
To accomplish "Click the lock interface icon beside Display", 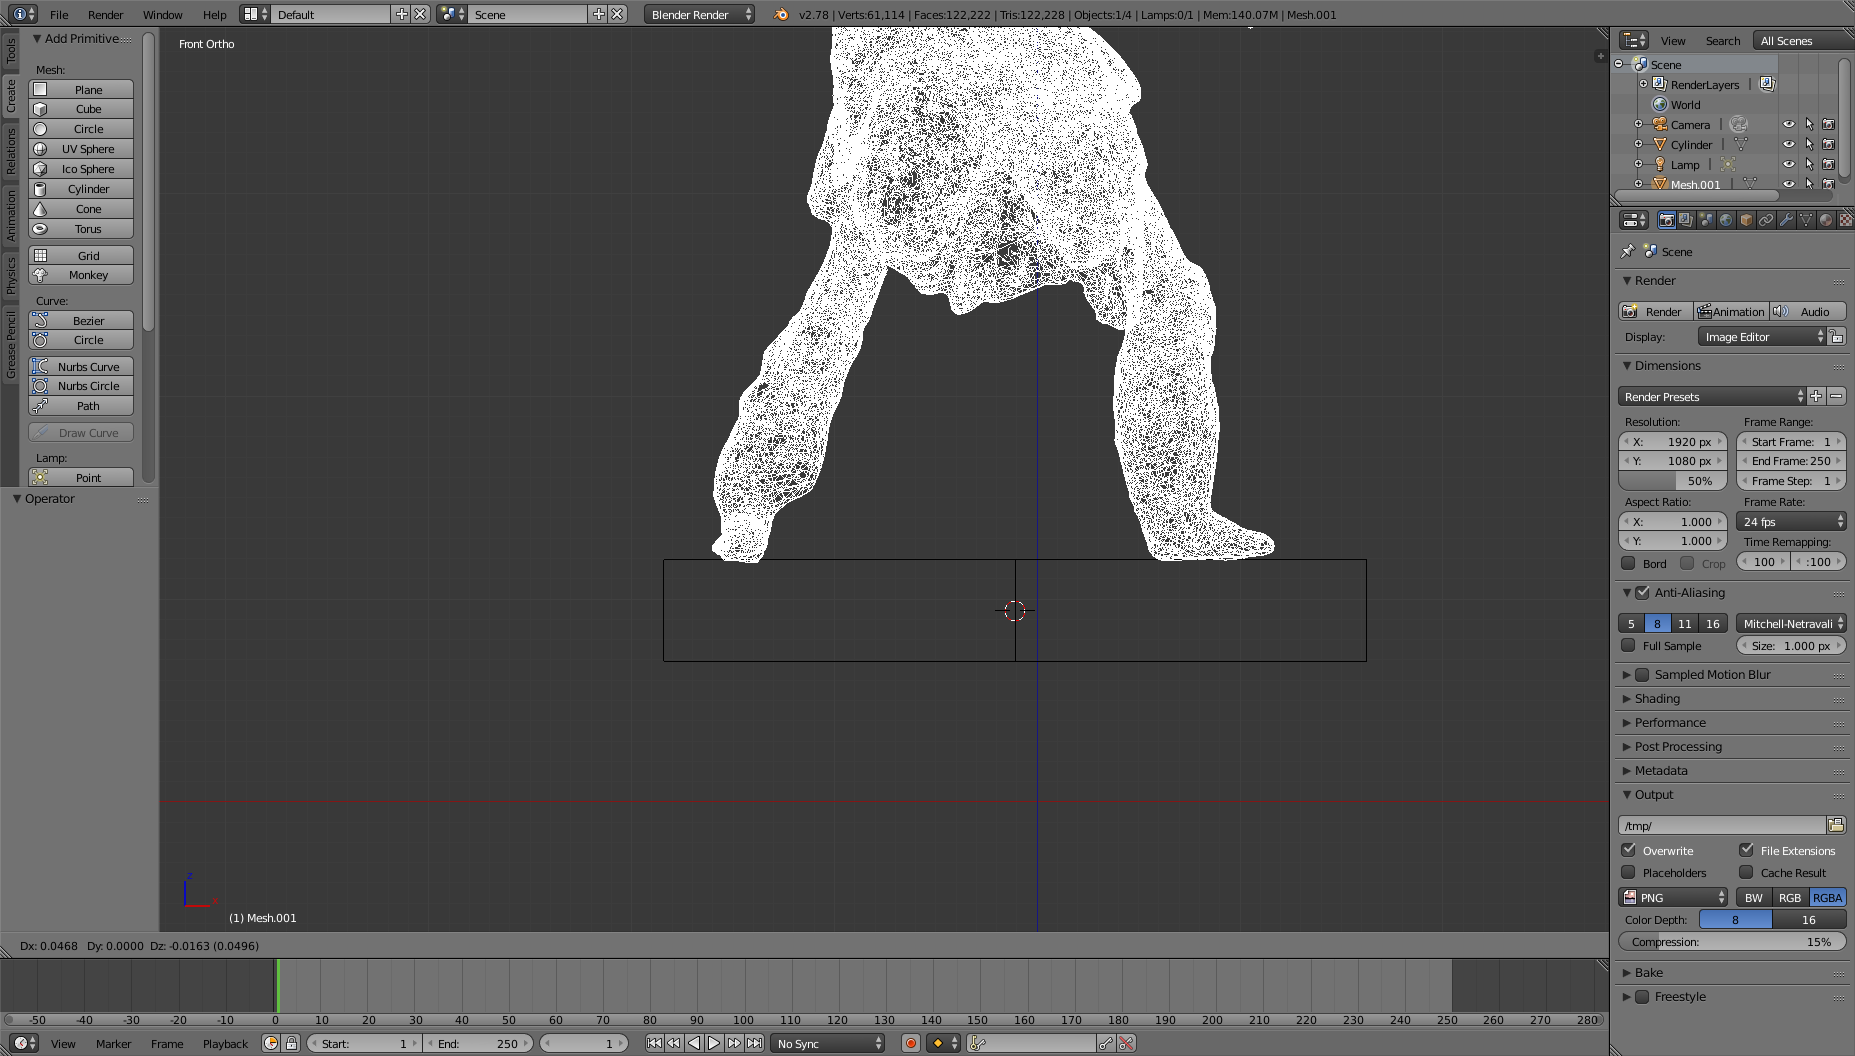I will click(1837, 337).
